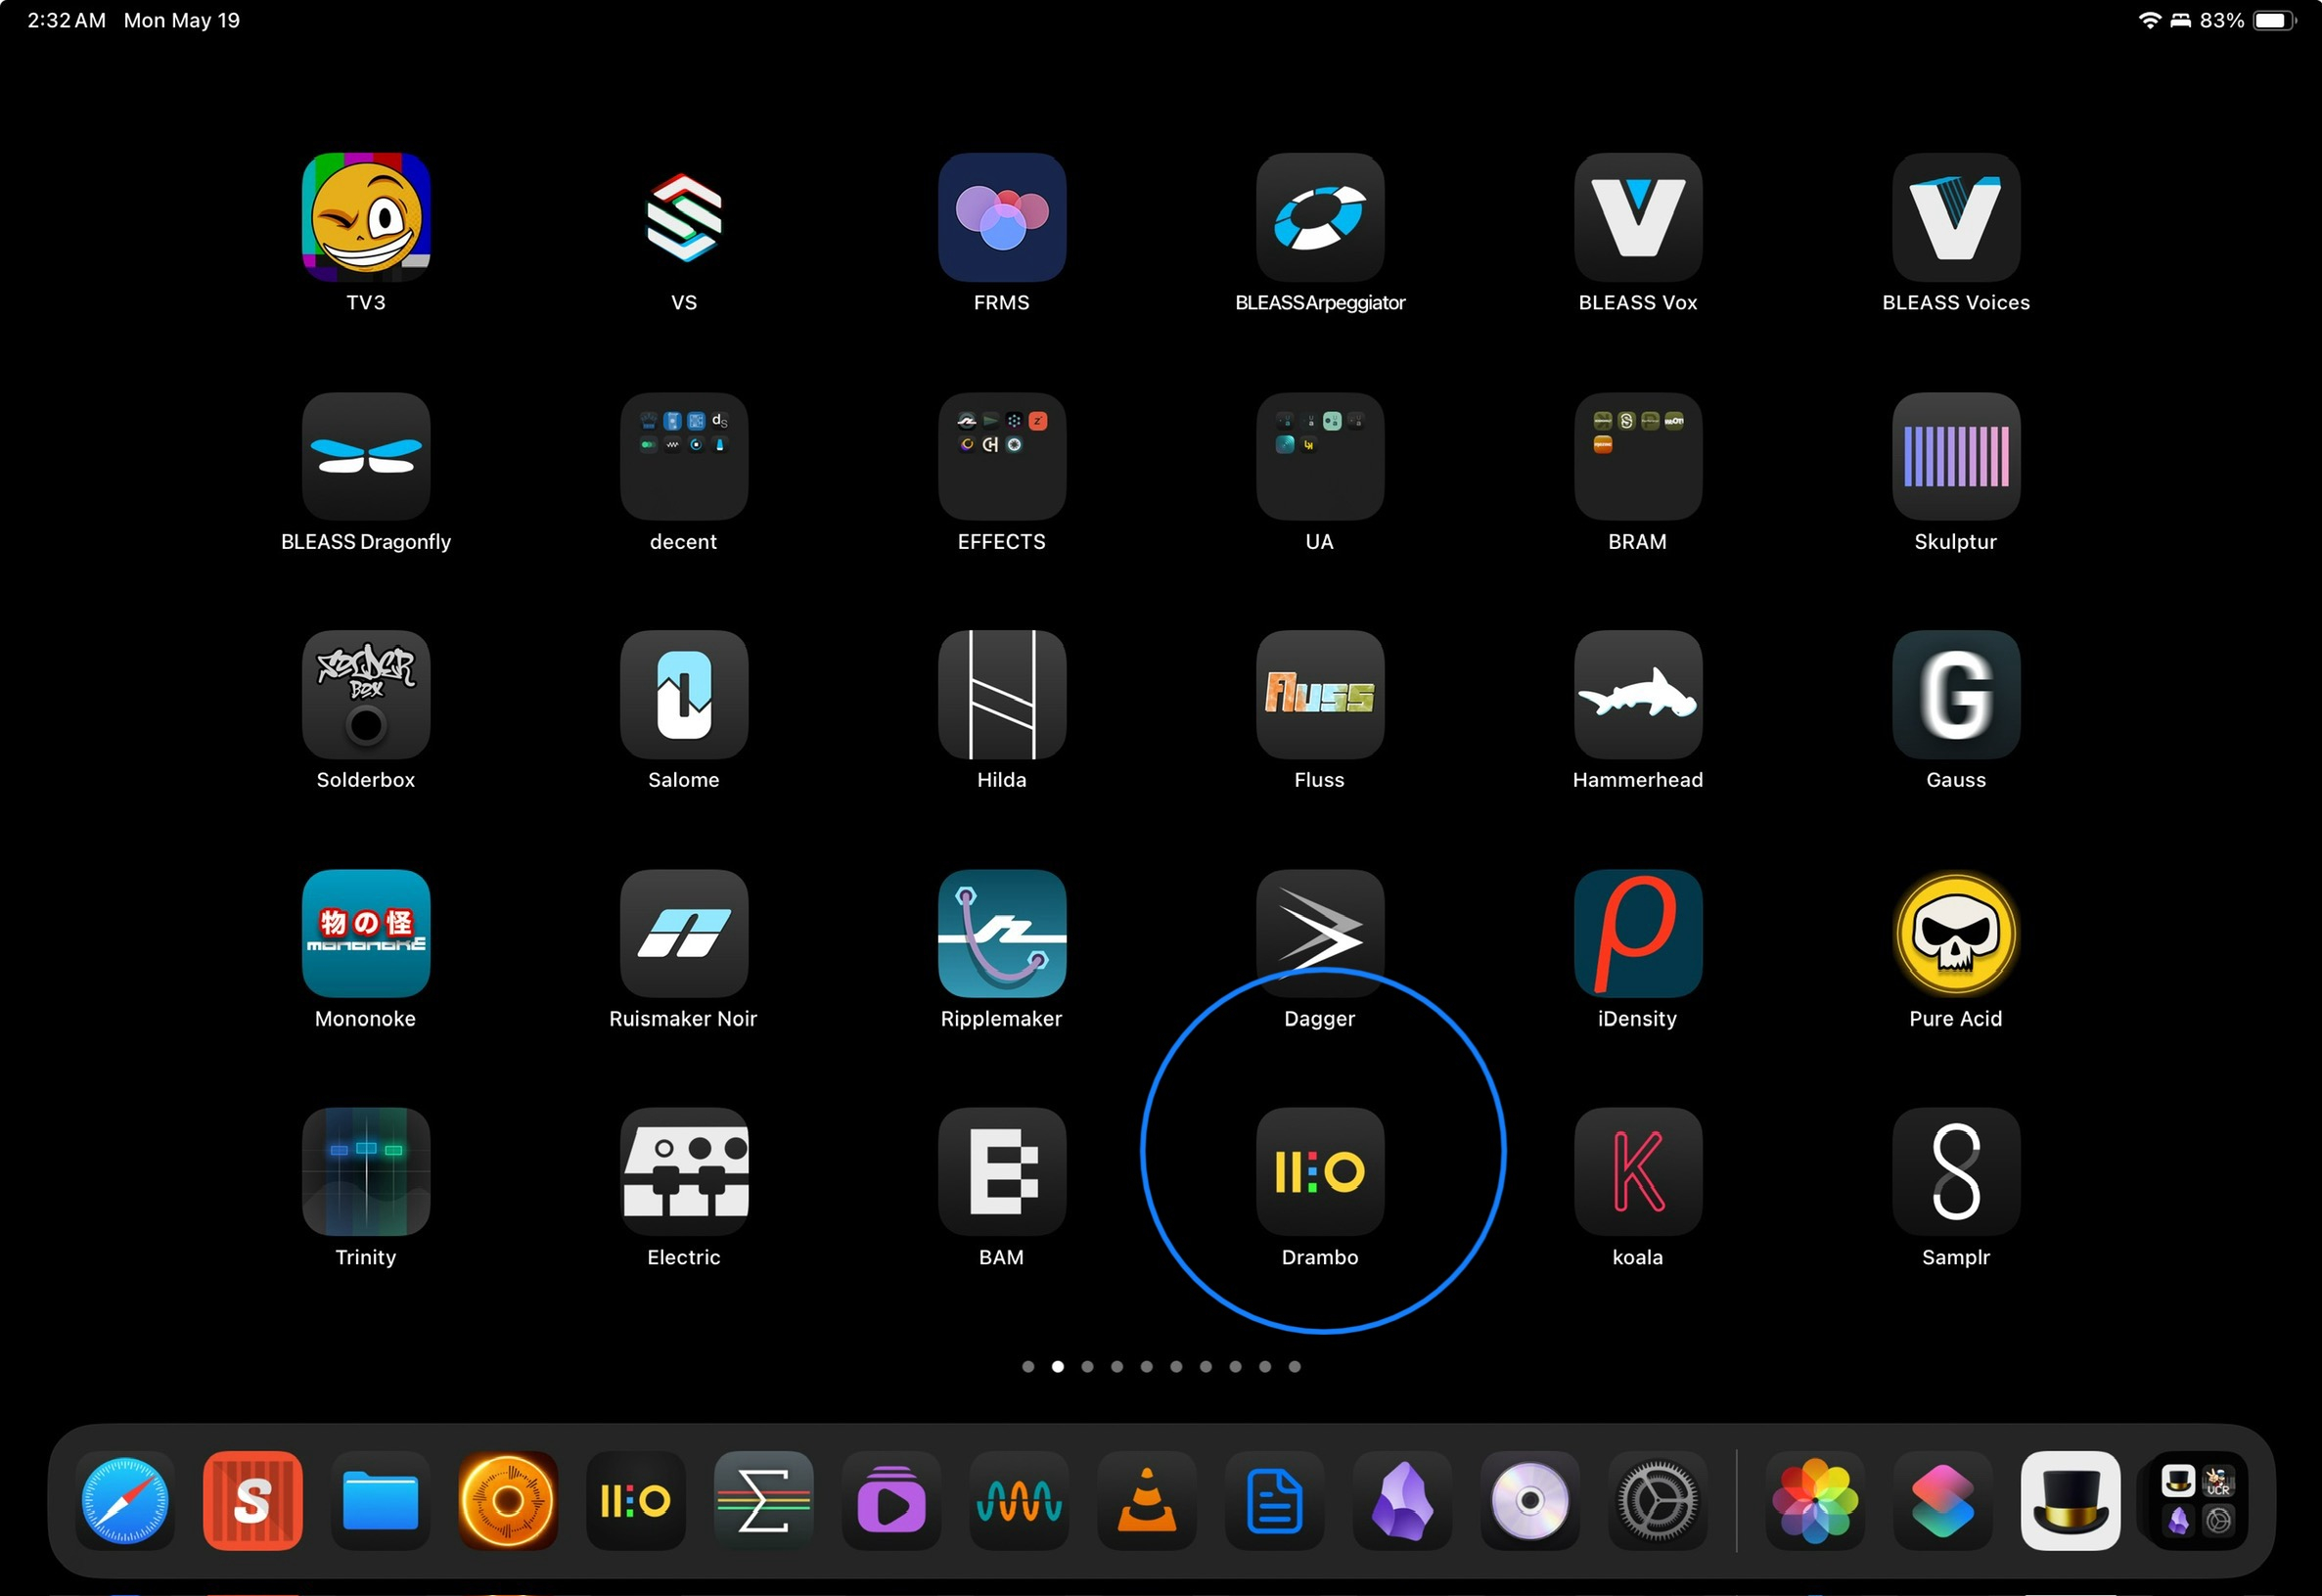Open Obsidian from the dock

pyautogui.click(x=1402, y=1500)
